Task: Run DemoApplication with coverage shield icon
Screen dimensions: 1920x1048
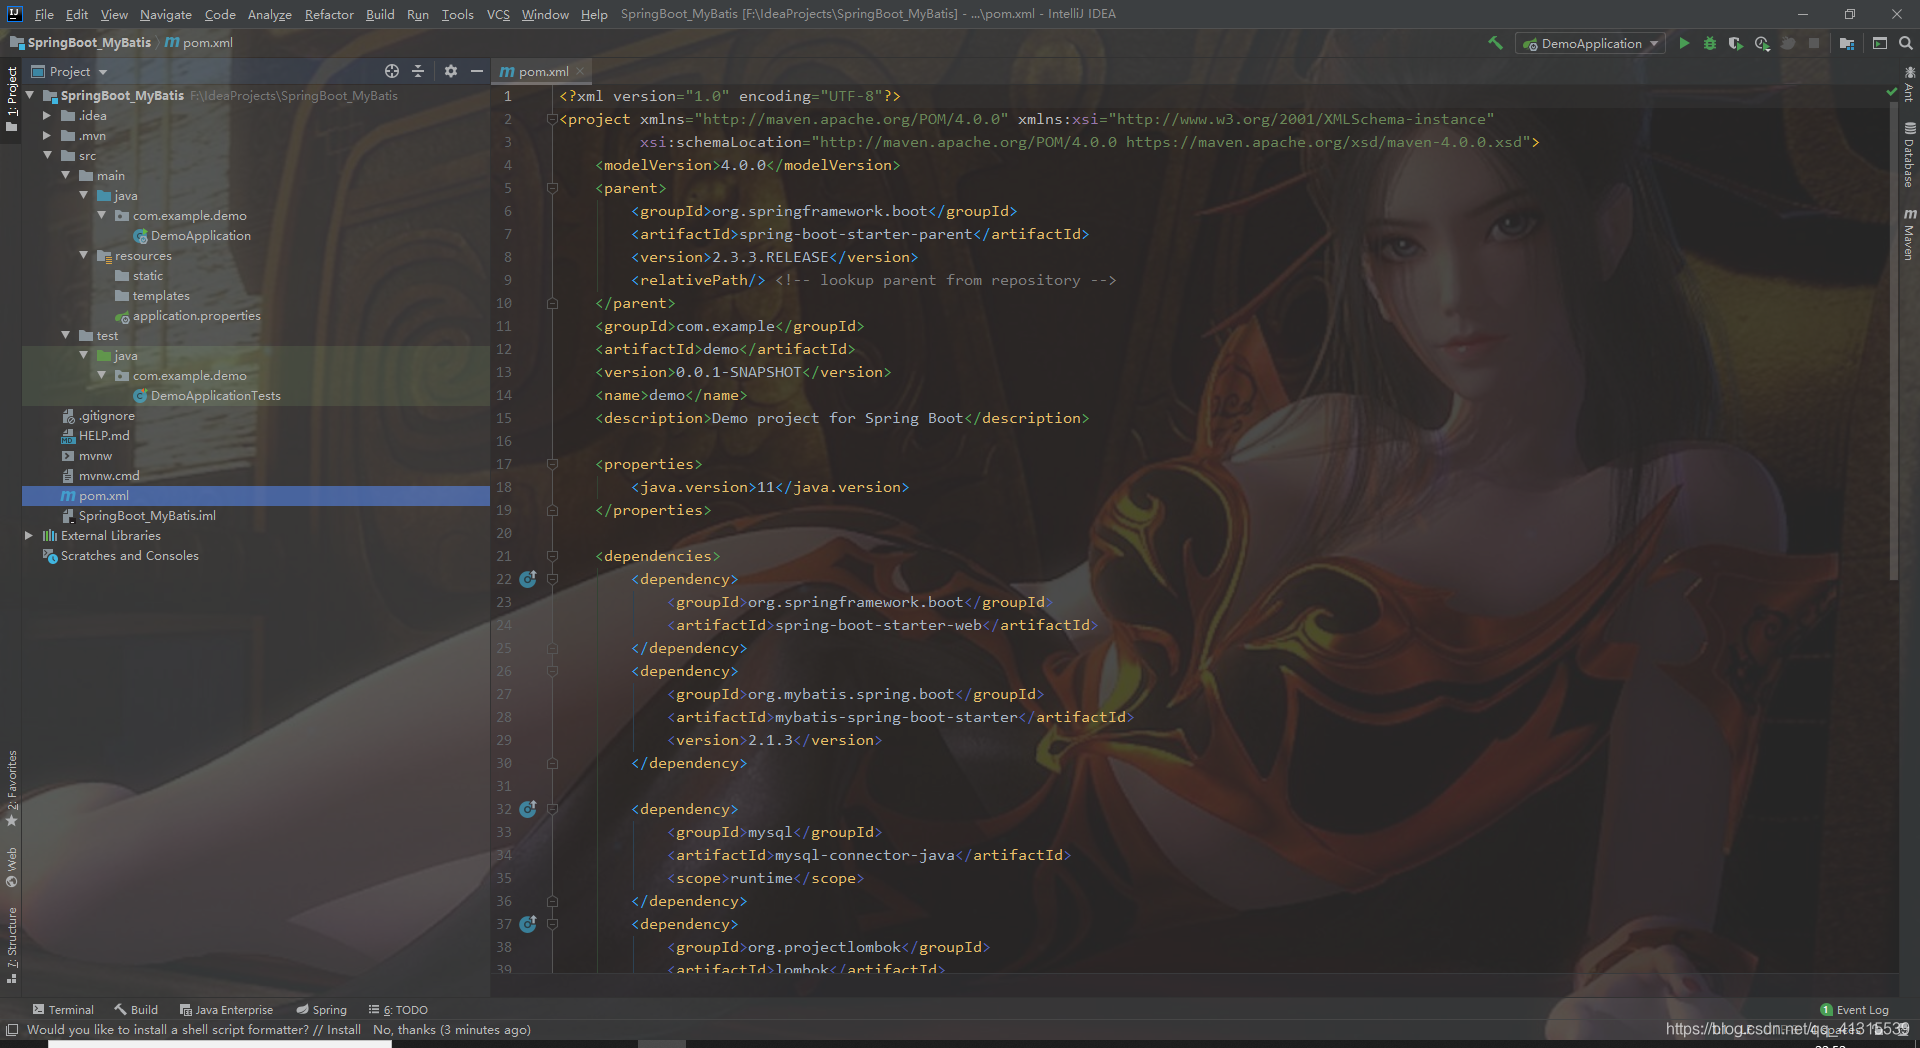Action: [1736, 43]
